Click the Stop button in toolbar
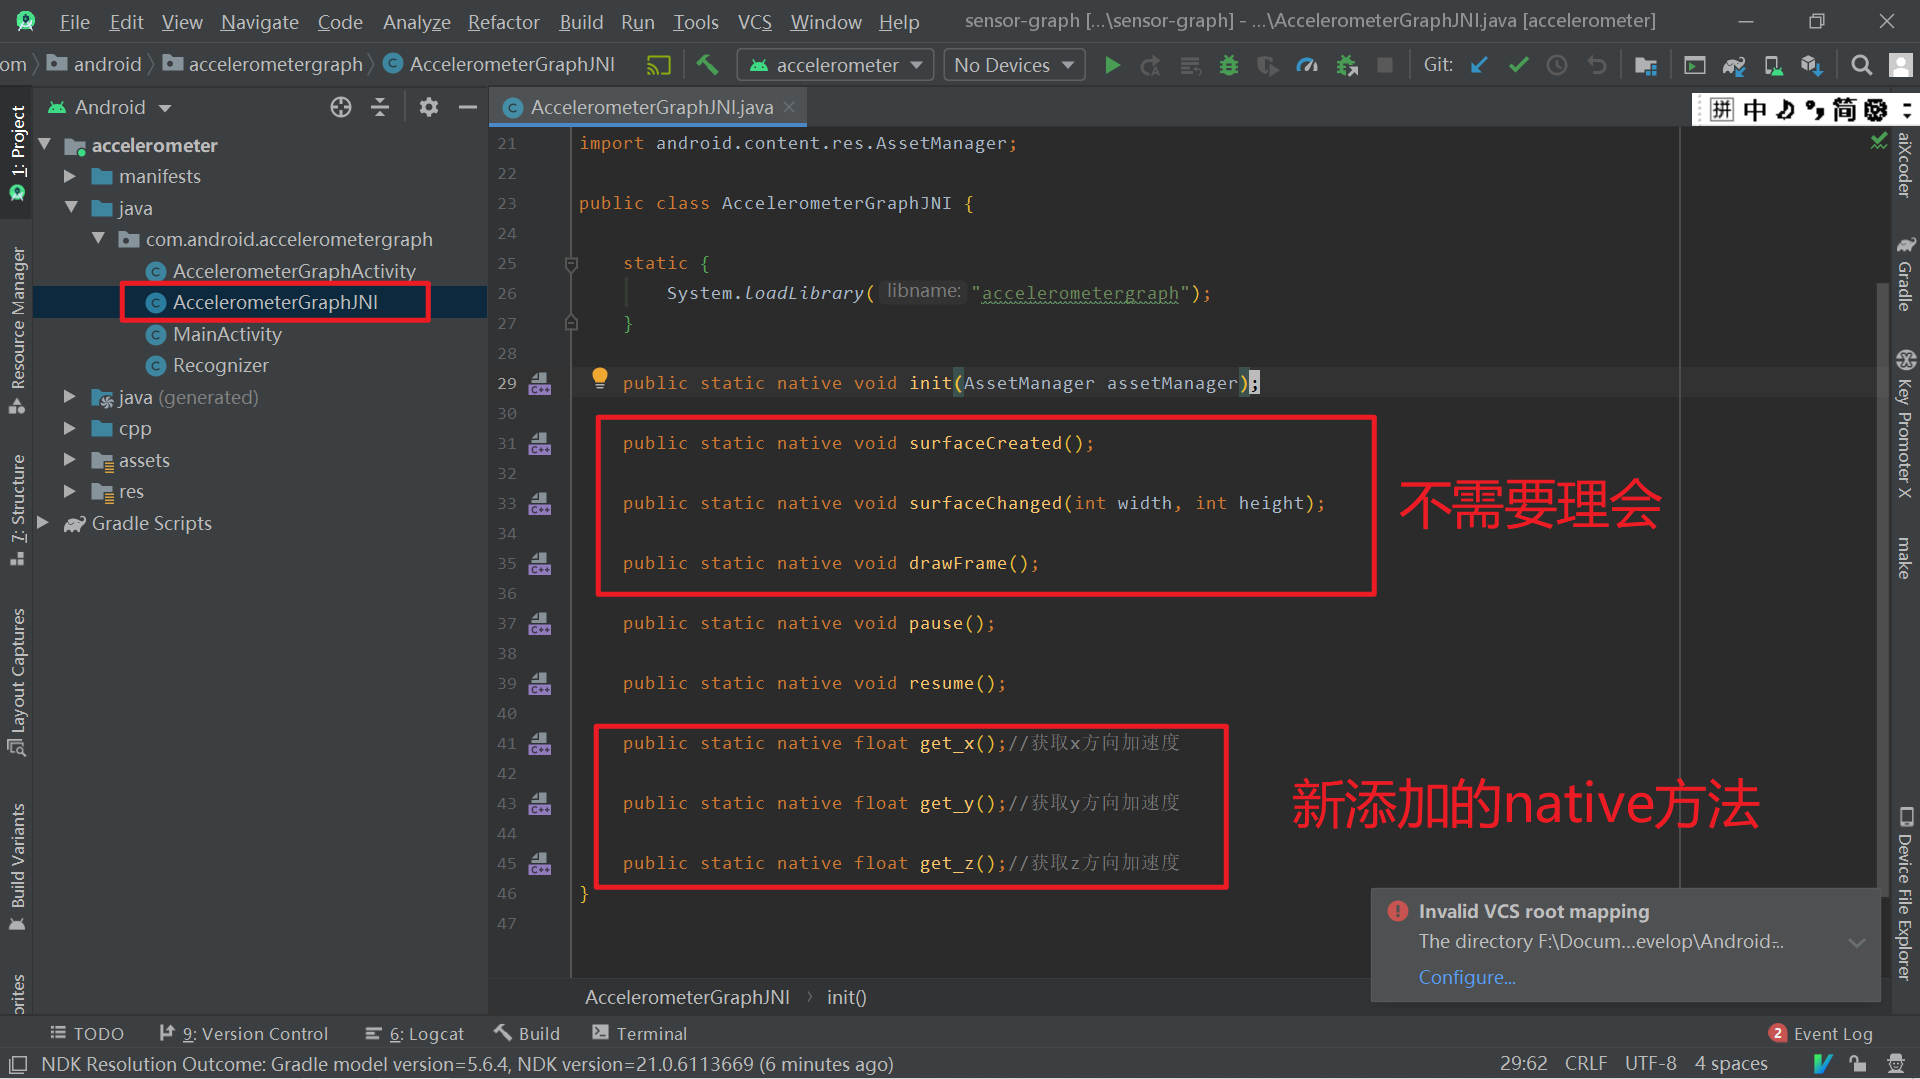Viewport: 1920px width, 1079px height. point(1385,65)
